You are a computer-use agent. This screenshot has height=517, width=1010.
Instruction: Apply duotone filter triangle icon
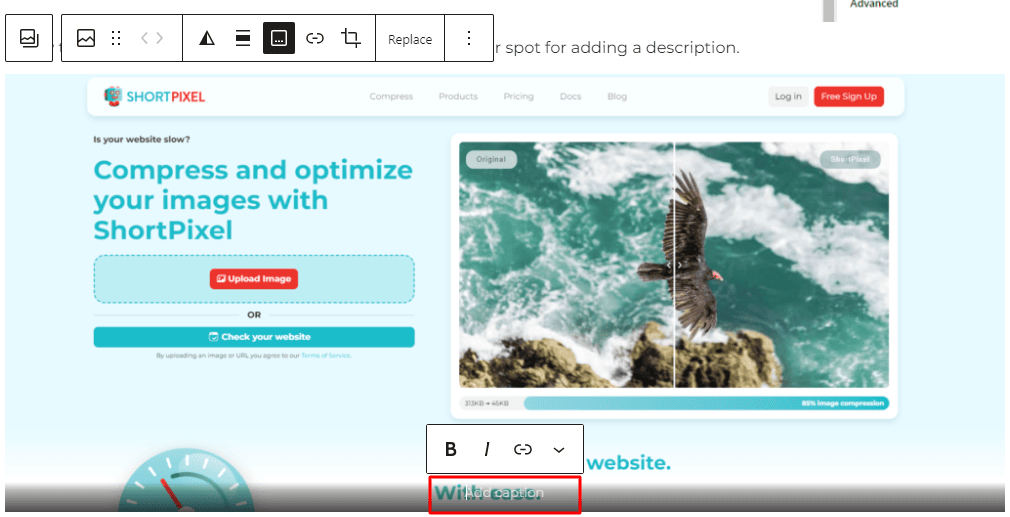[207, 39]
